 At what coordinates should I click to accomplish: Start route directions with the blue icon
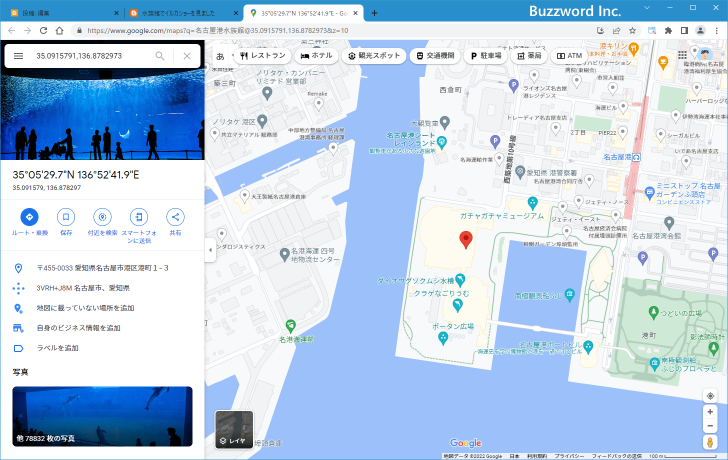click(x=29, y=217)
